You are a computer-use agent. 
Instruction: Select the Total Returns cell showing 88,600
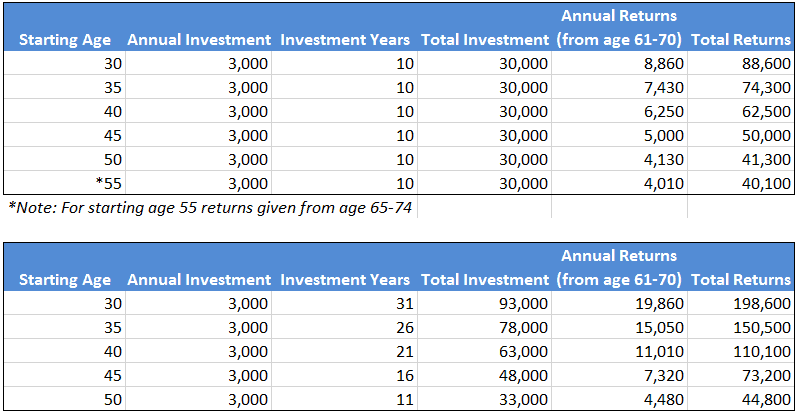click(740, 63)
